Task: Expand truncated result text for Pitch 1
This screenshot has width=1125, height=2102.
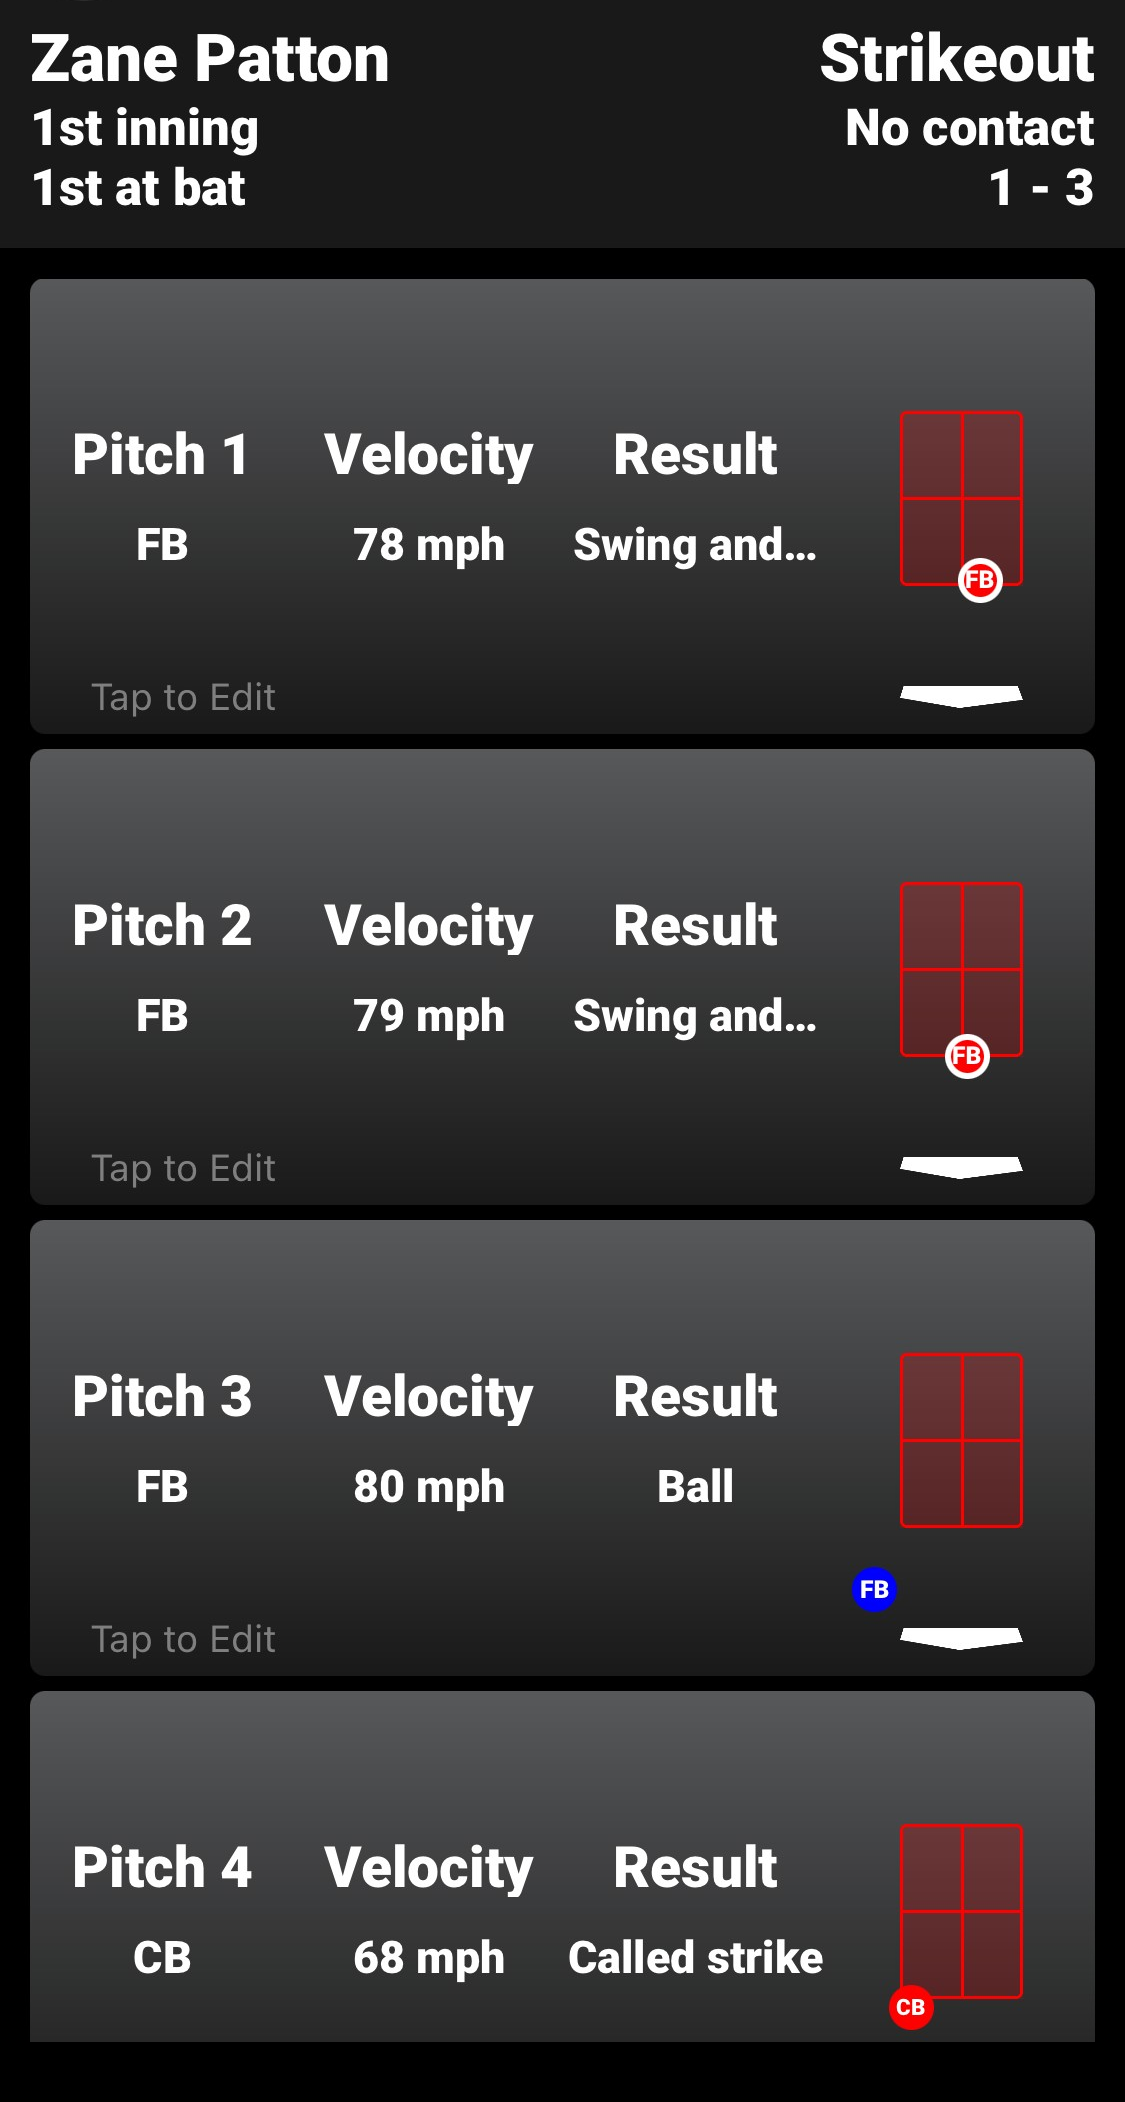Action: click(695, 546)
